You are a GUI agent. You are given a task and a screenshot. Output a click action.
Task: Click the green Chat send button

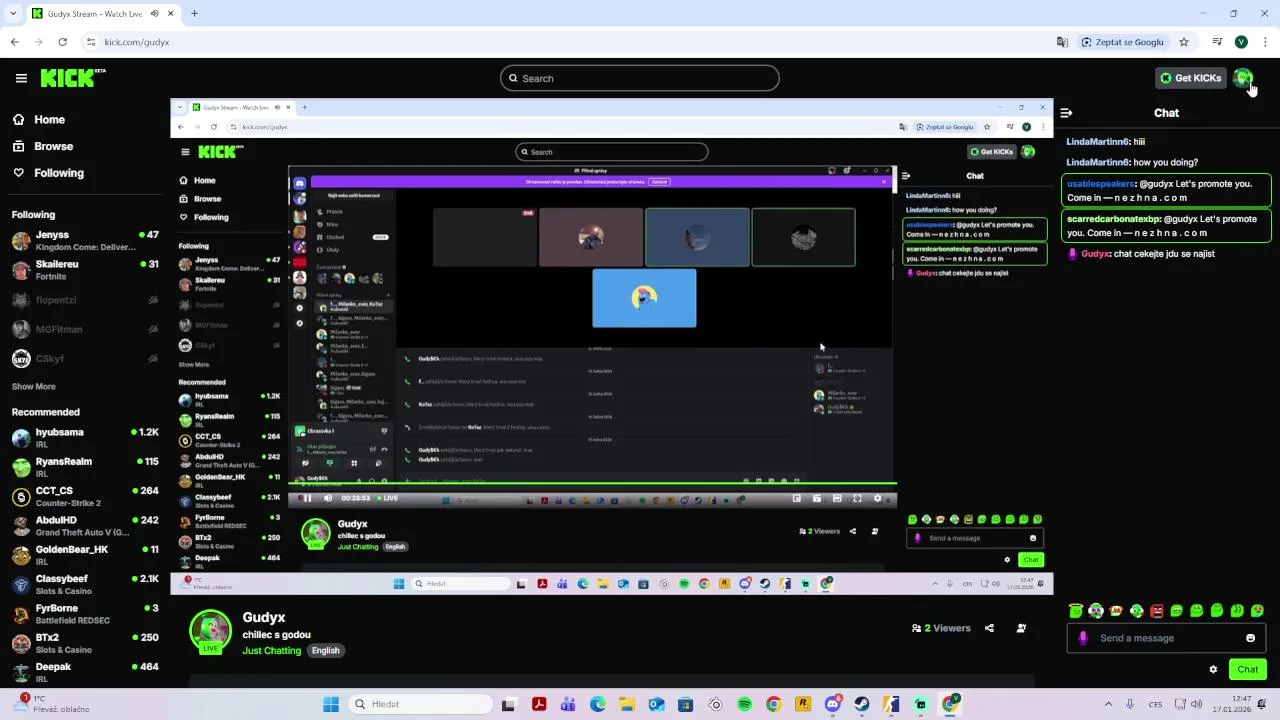(1247, 670)
